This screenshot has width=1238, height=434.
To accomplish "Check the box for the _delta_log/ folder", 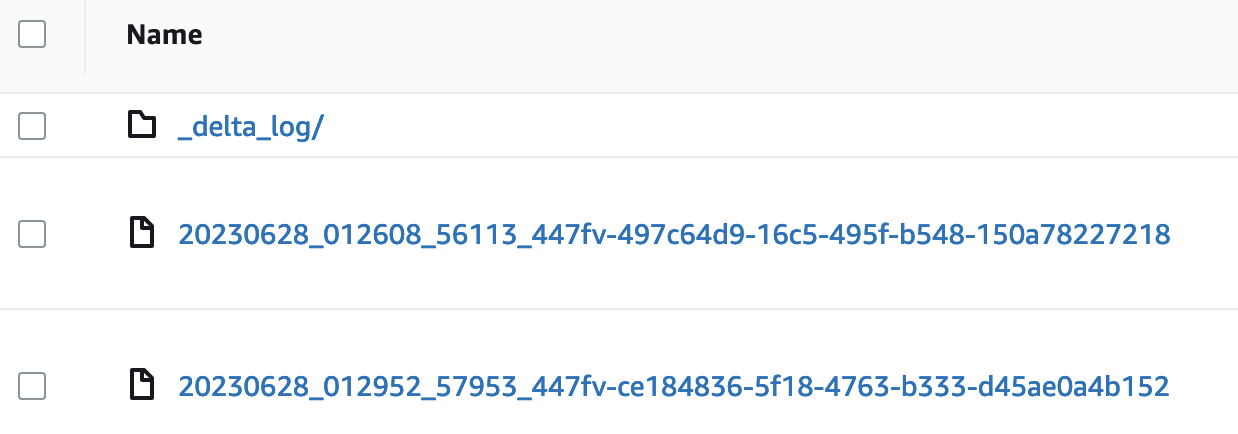I will [x=33, y=126].
